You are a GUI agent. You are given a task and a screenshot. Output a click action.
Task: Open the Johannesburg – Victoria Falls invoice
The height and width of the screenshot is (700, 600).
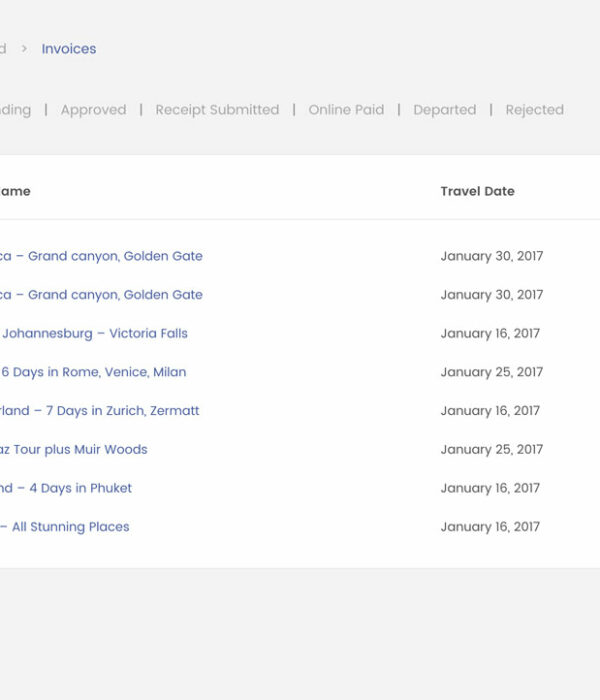coord(94,334)
